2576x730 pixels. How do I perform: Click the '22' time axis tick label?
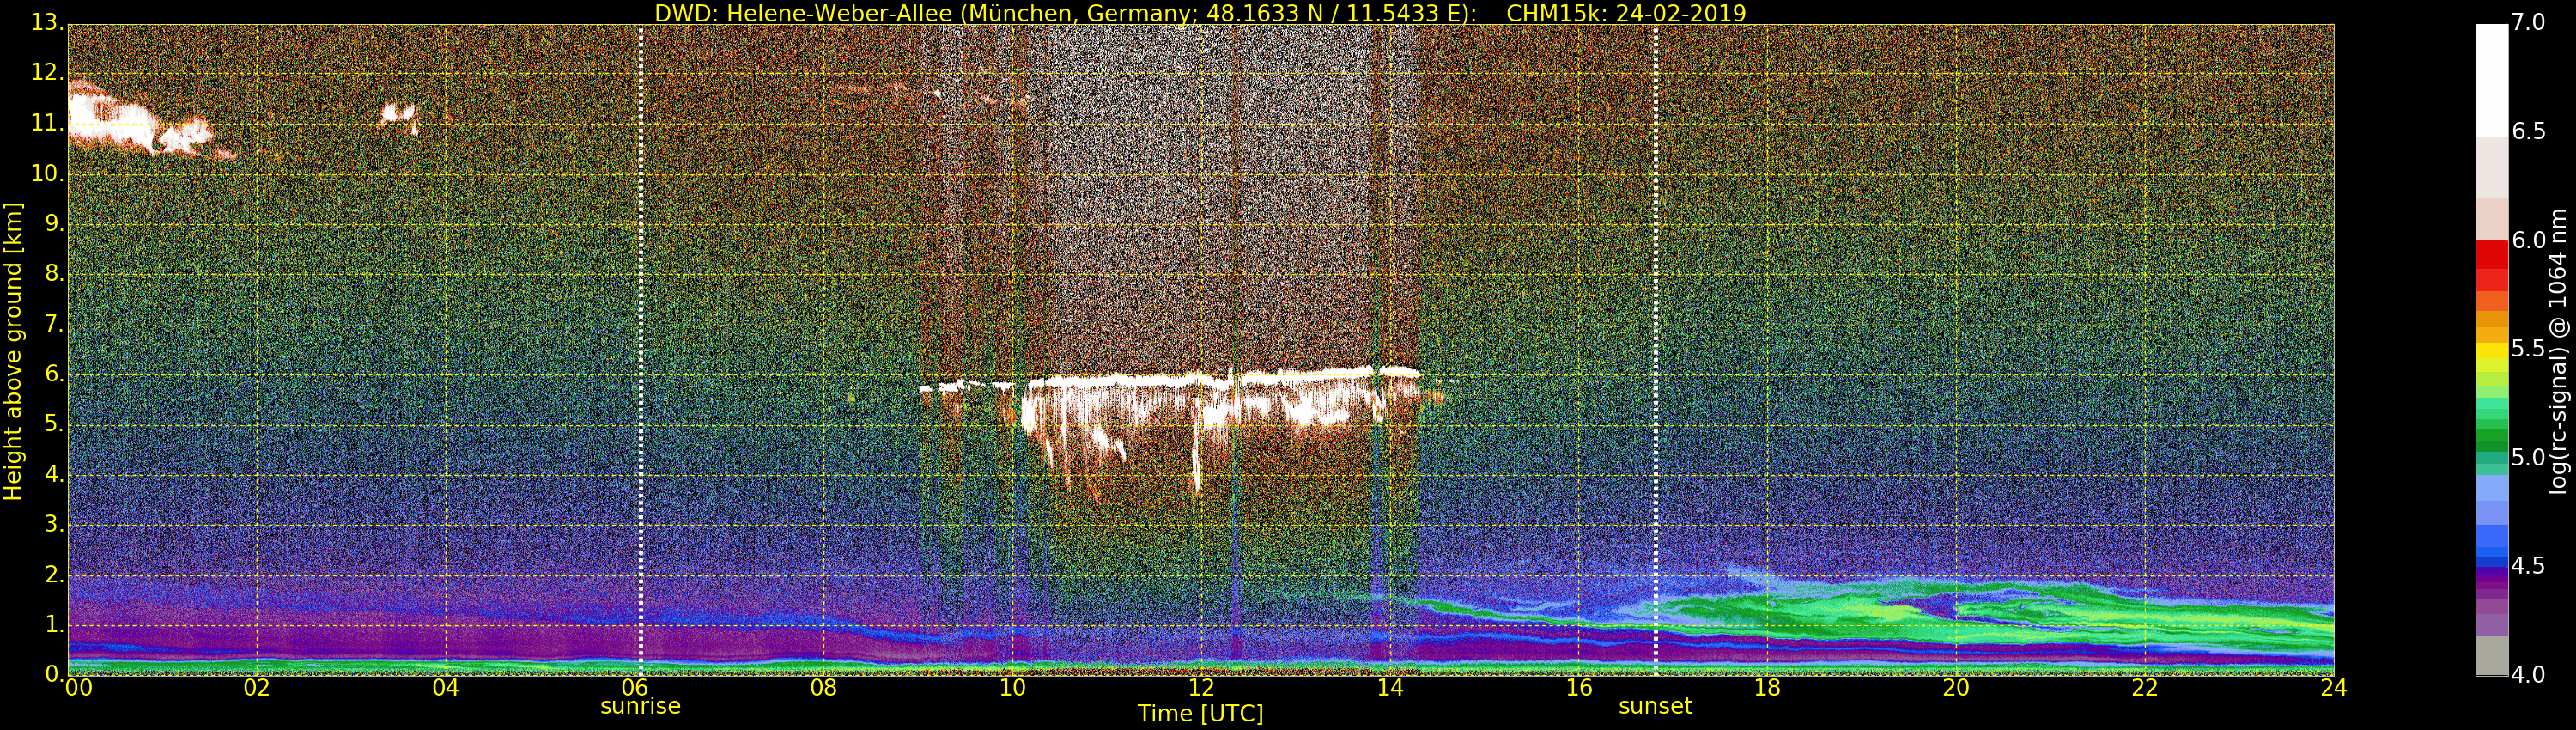2145,687
